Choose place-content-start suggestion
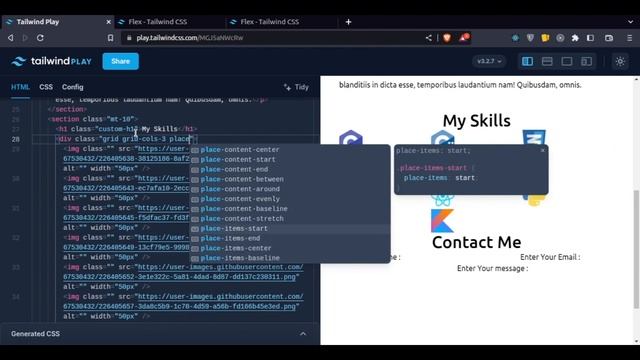Image resolution: width=640 pixels, height=360 pixels. point(289,160)
